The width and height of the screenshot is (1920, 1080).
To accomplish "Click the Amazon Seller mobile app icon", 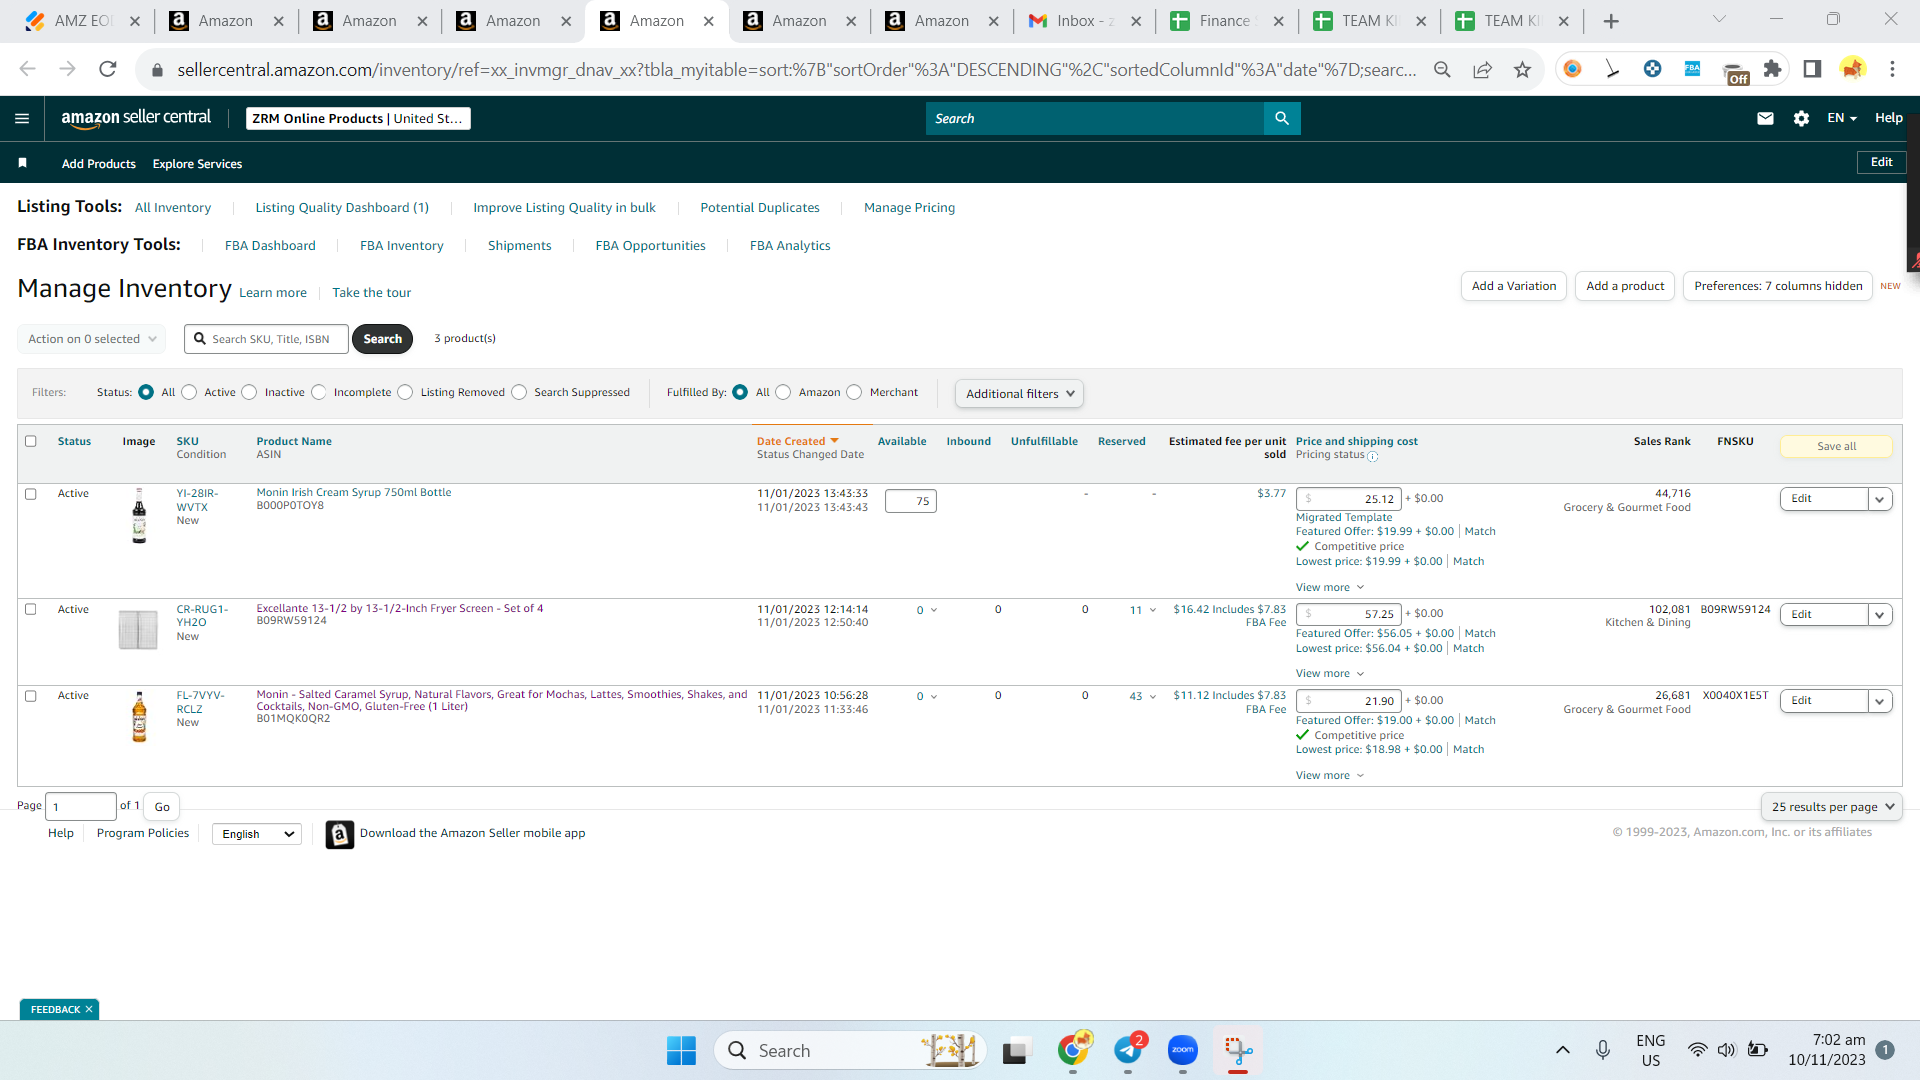I will [x=340, y=834].
